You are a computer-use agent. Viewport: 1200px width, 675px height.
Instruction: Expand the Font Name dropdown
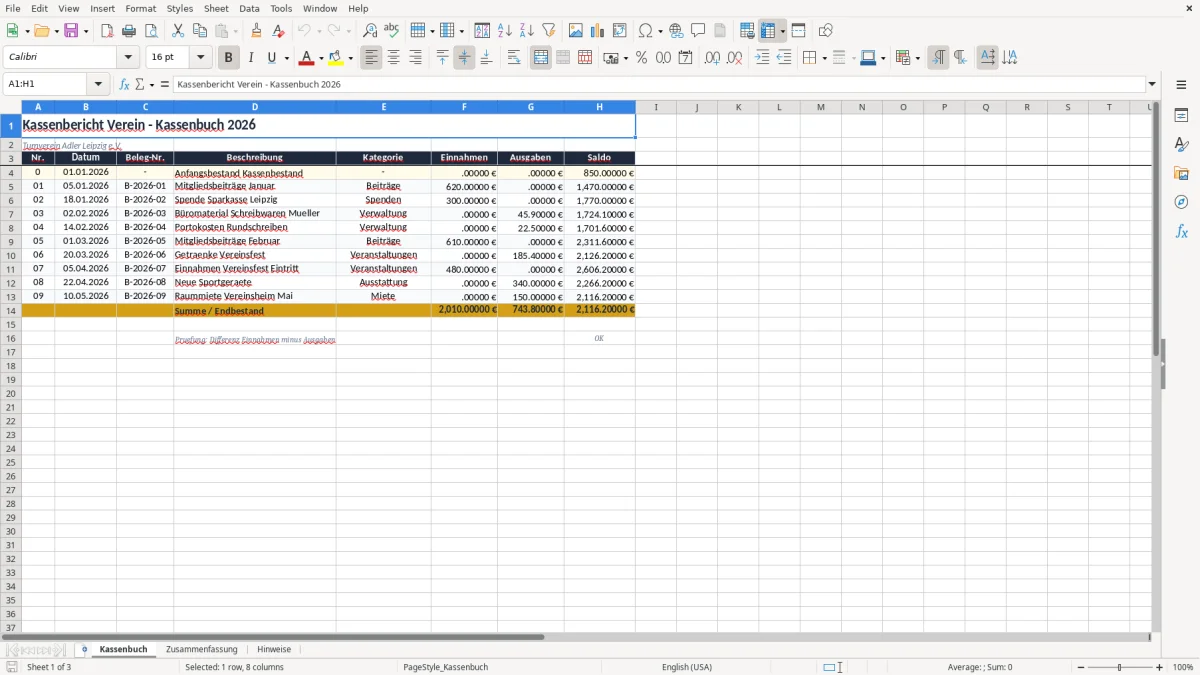(x=127, y=58)
